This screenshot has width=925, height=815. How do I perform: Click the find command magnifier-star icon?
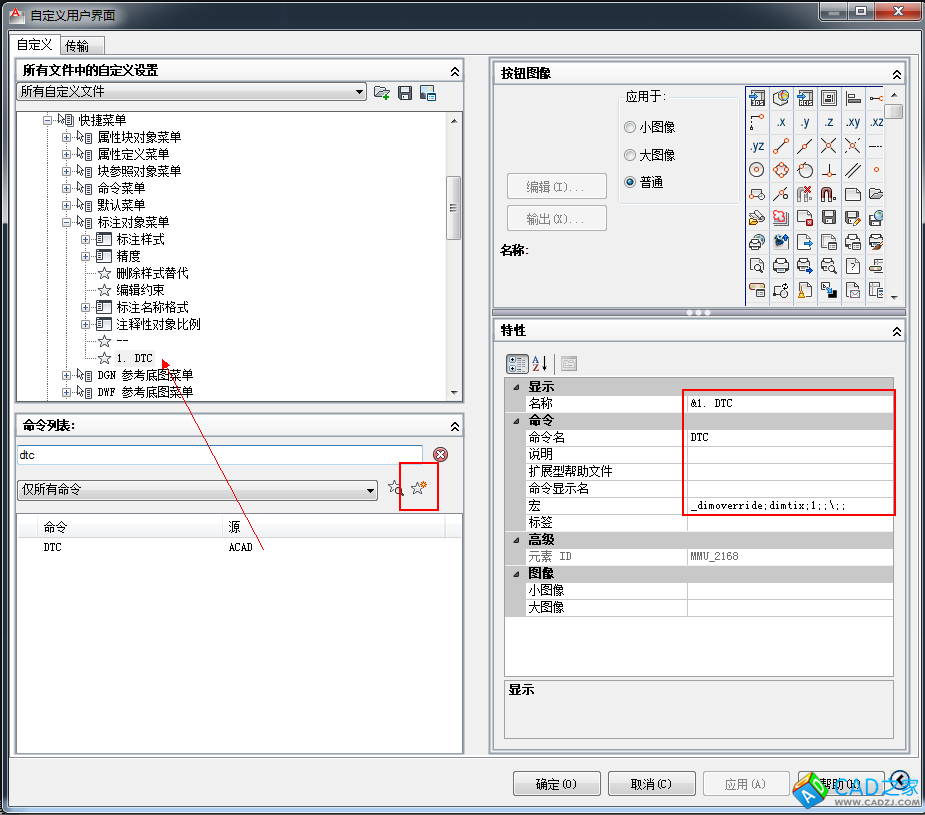pyautogui.click(x=395, y=488)
